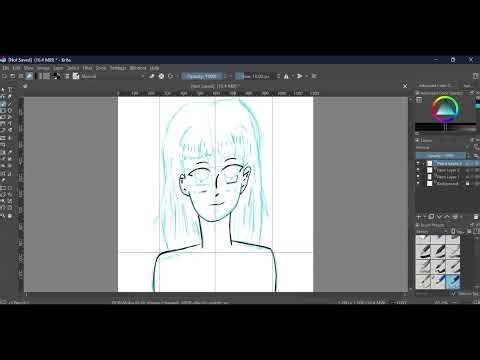Select the Ellipse tool
The height and width of the screenshot is (360, 480).
[10, 110]
